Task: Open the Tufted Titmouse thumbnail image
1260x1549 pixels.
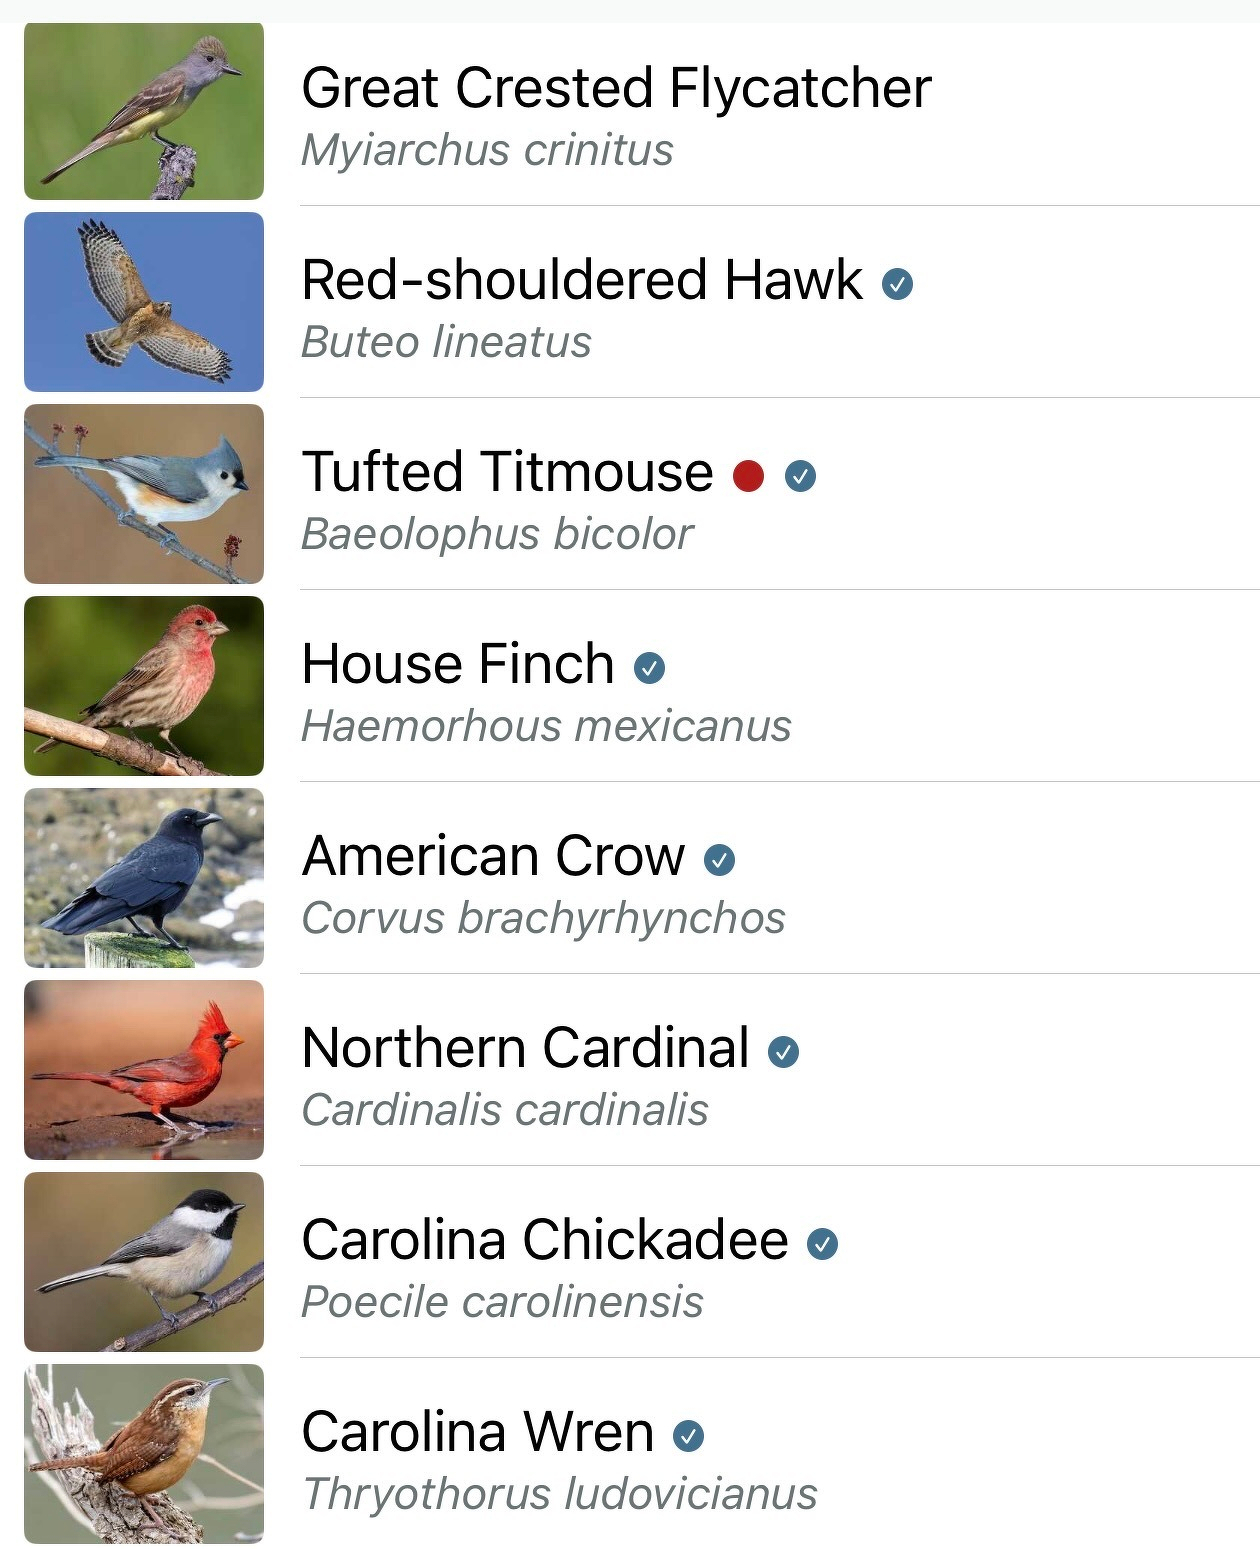Action: click(x=144, y=494)
